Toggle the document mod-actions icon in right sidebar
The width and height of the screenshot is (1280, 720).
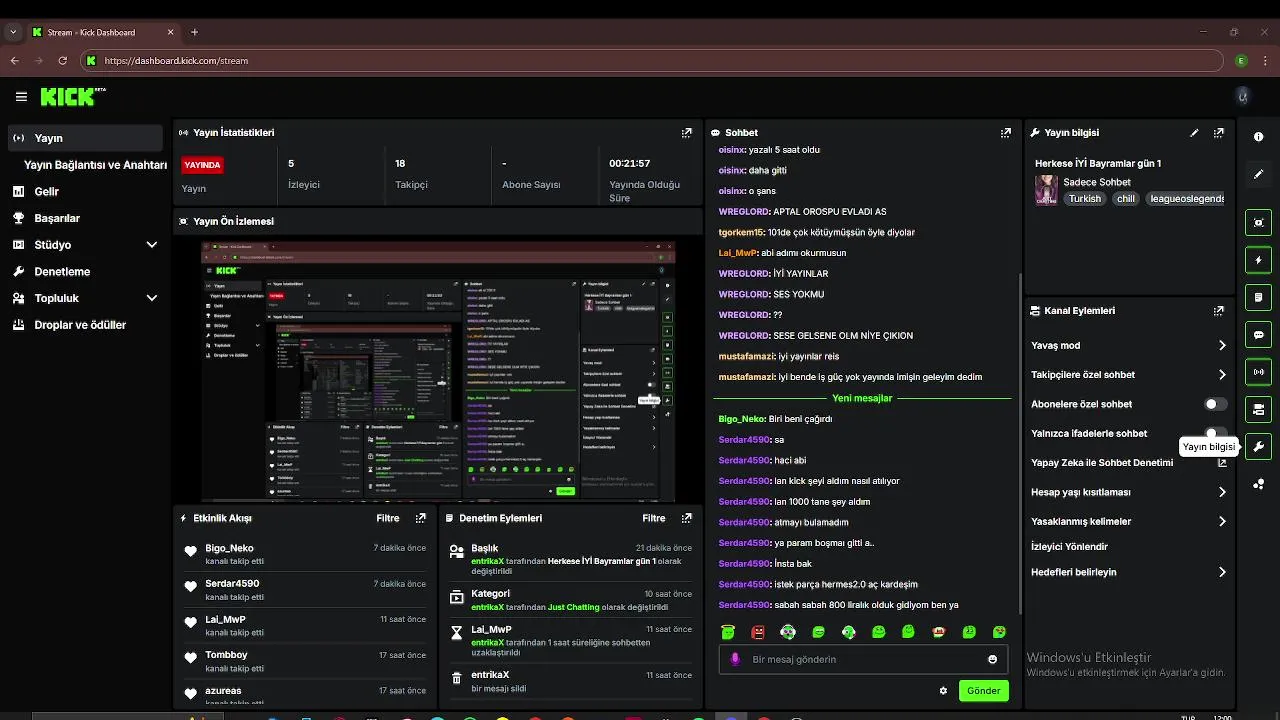(x=1258, y=297)
